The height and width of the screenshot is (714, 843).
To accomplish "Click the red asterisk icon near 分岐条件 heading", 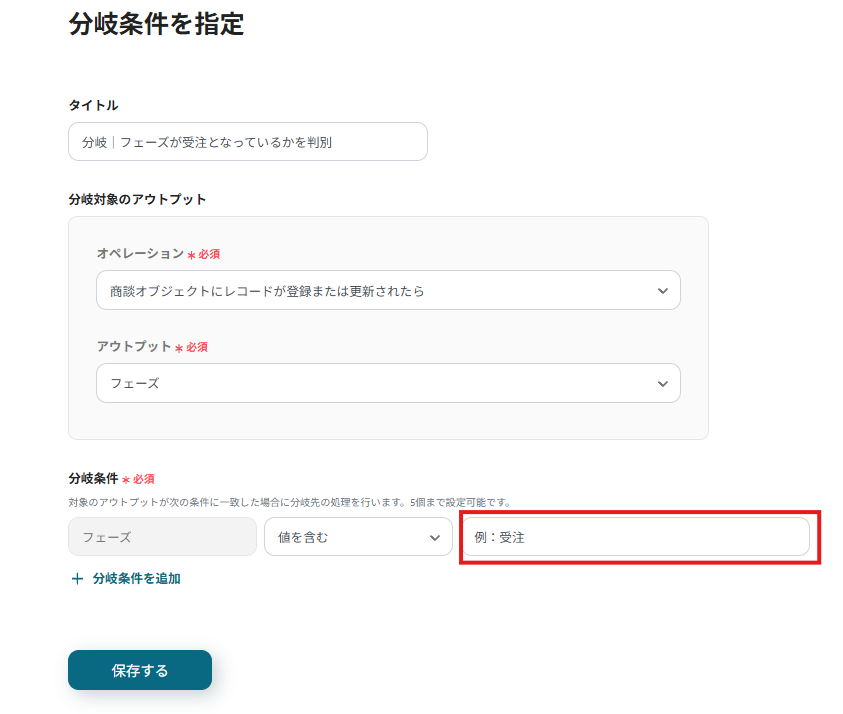I will (128, 479).
